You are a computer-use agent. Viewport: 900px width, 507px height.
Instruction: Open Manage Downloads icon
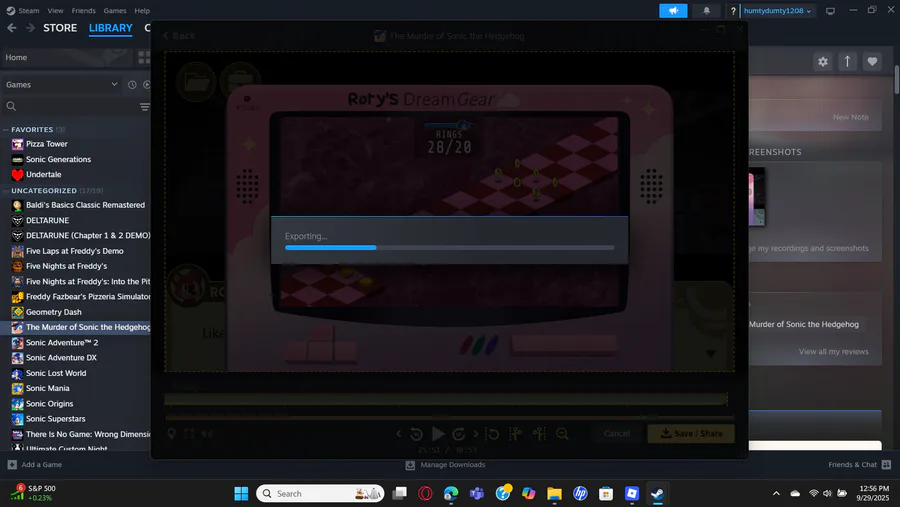pos(410,465)
